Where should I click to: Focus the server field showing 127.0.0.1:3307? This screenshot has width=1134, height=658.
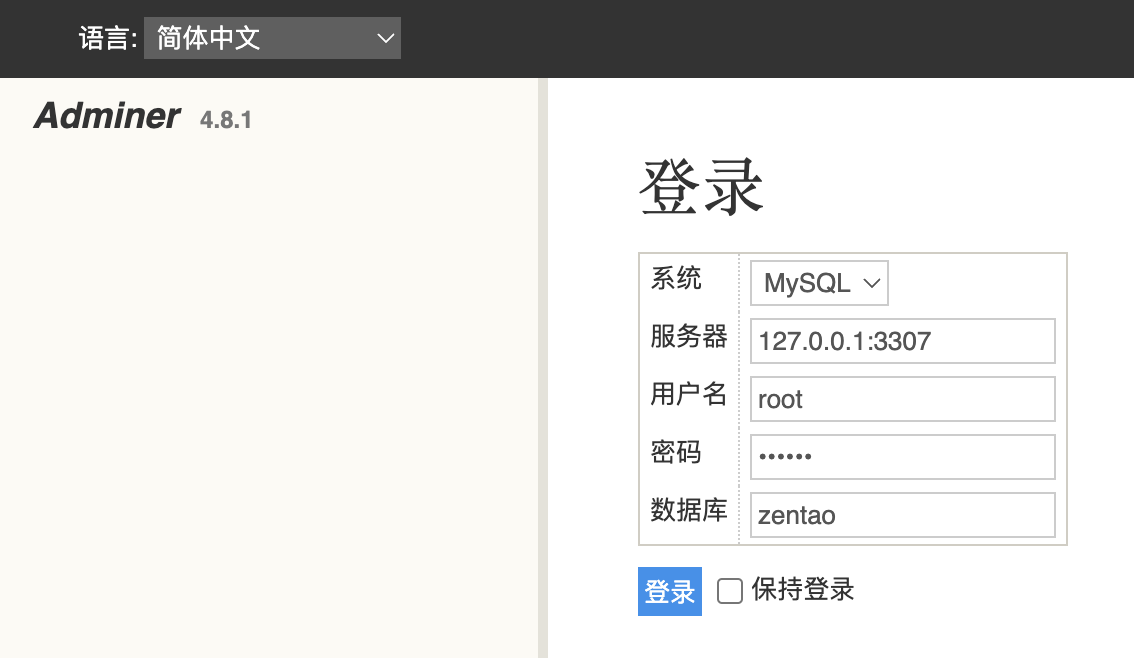point(902,341)
